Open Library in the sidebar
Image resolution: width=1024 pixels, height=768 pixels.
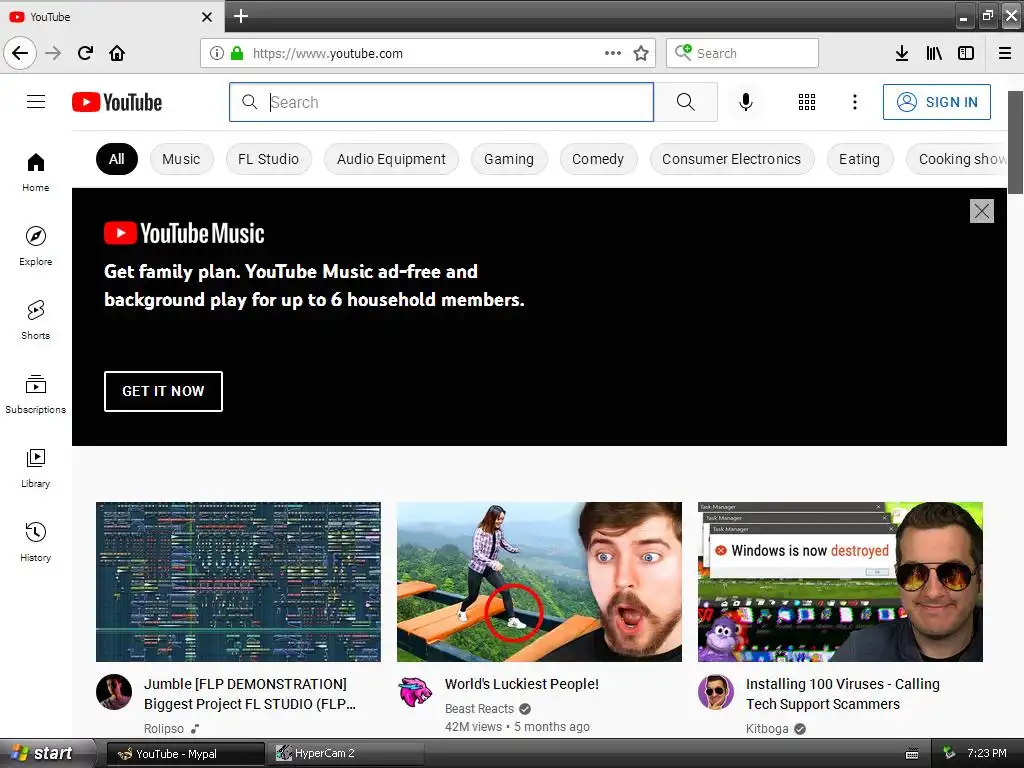(36, 468)
